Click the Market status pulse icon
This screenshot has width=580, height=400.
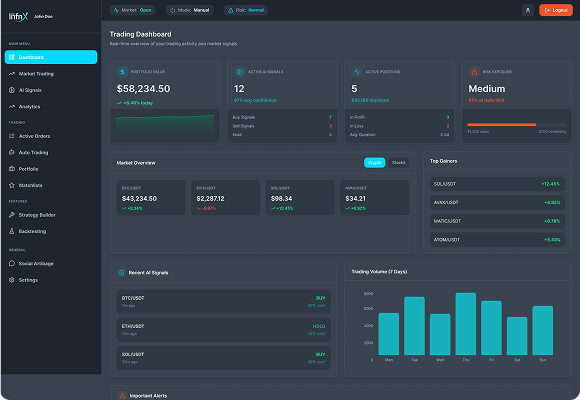pyautogui.click(x=116, y=10)
